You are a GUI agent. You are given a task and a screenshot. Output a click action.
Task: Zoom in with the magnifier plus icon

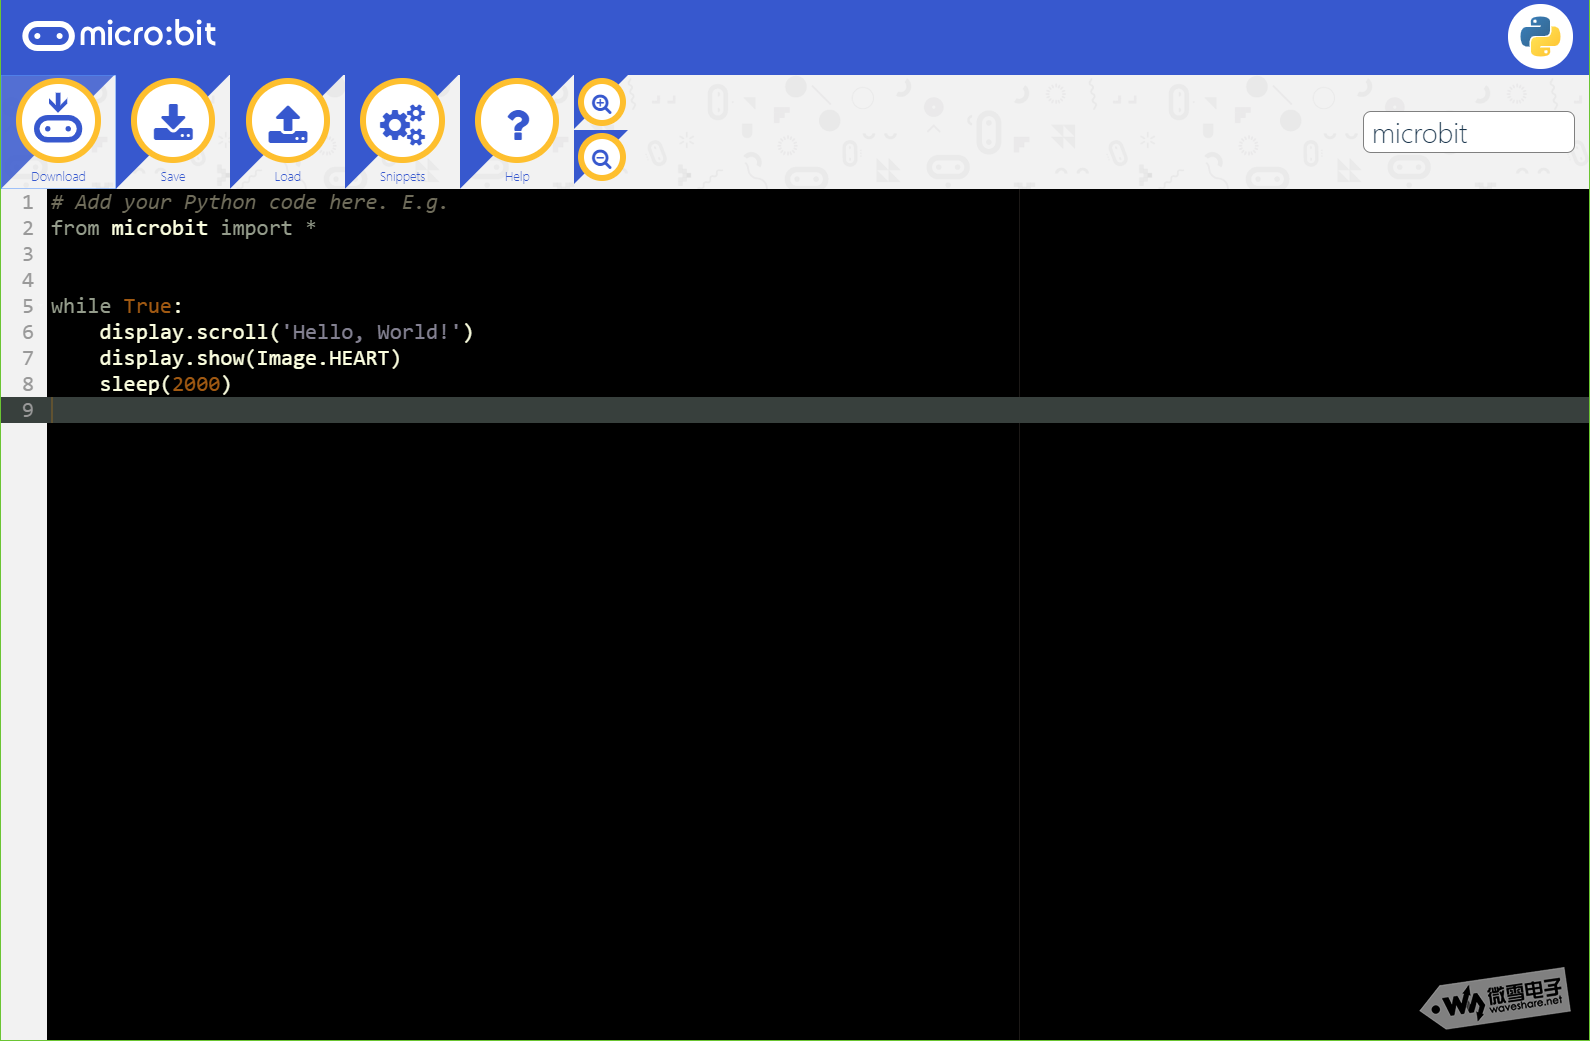click(x=601, y=104)
